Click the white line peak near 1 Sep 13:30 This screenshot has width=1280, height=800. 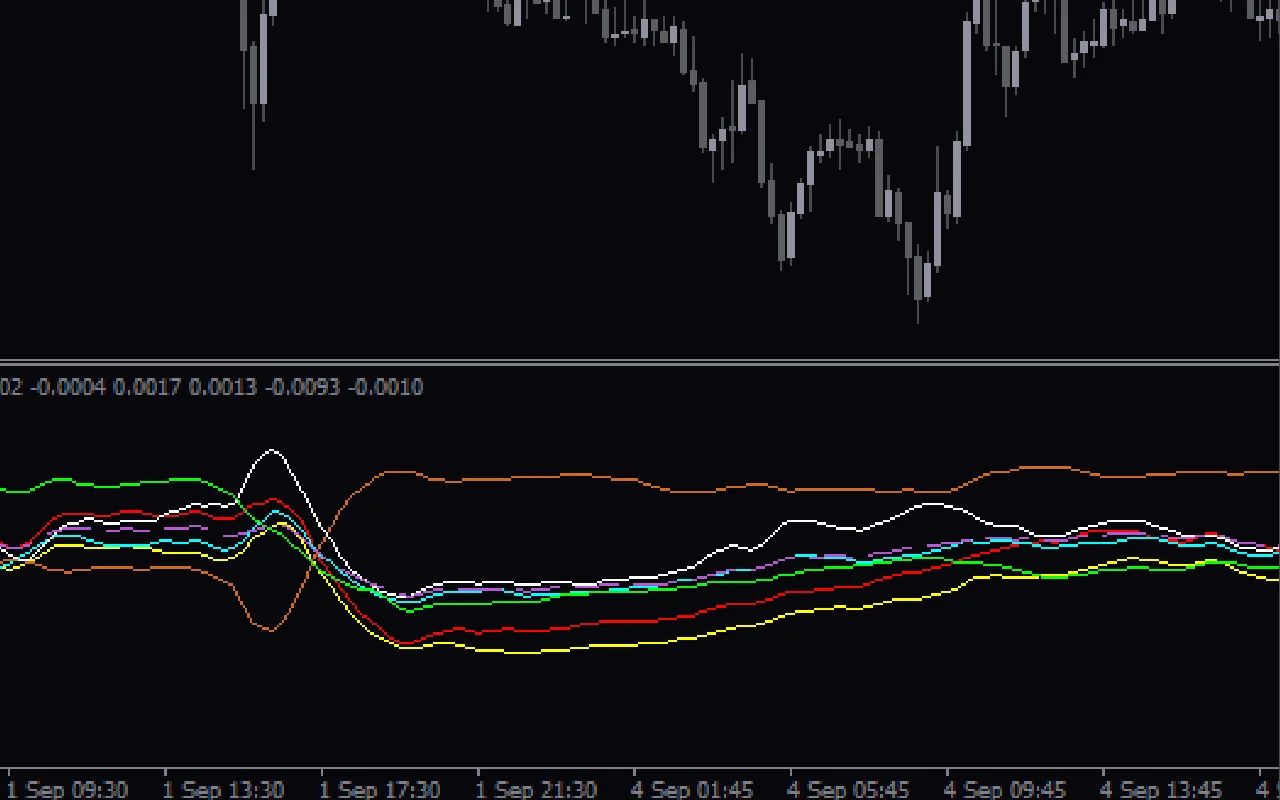coord(272,450)
